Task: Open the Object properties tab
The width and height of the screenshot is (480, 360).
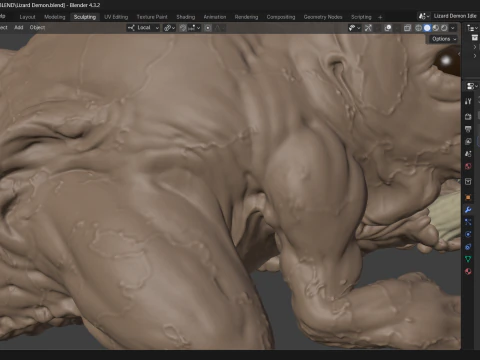Action: pyautogui.click(x=468, y=197)
